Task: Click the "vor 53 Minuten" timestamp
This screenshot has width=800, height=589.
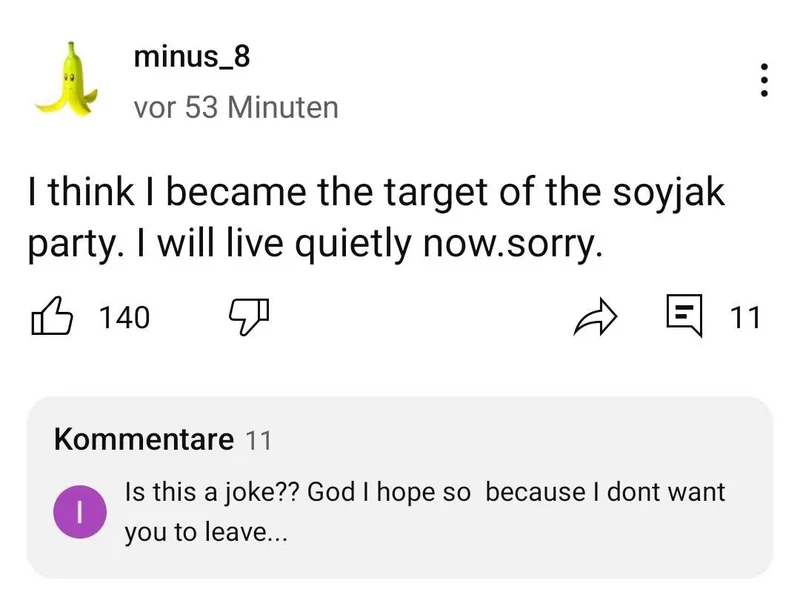Action: tap(236, 107)
